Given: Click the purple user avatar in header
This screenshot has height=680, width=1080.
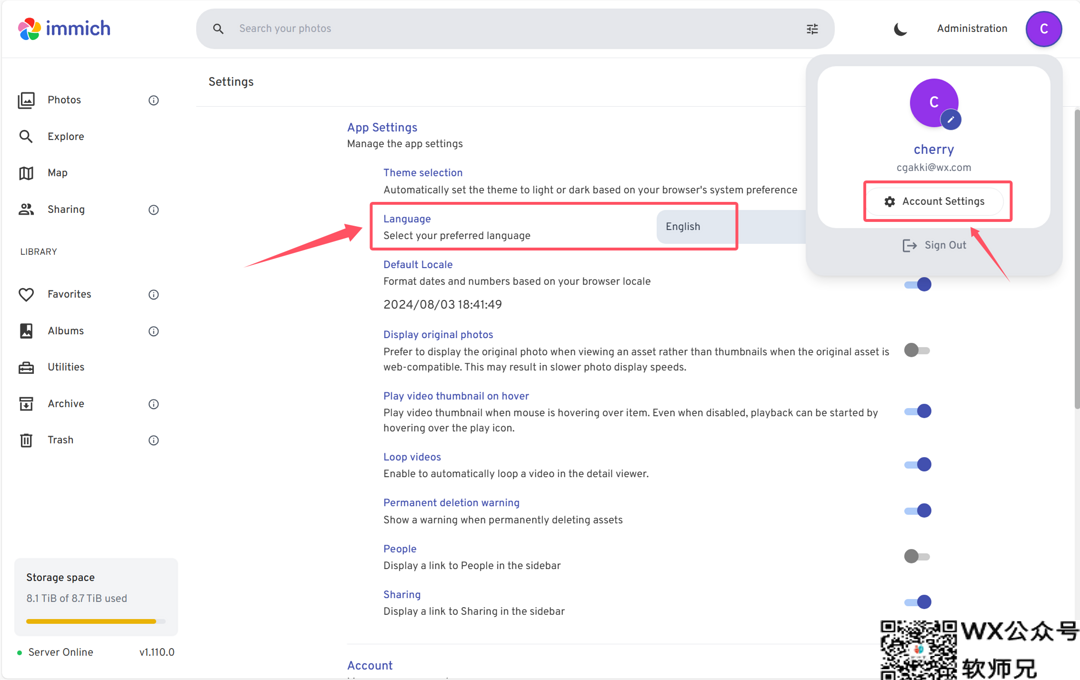Looking at the screenshot, I should click(x=1043, y=29).
